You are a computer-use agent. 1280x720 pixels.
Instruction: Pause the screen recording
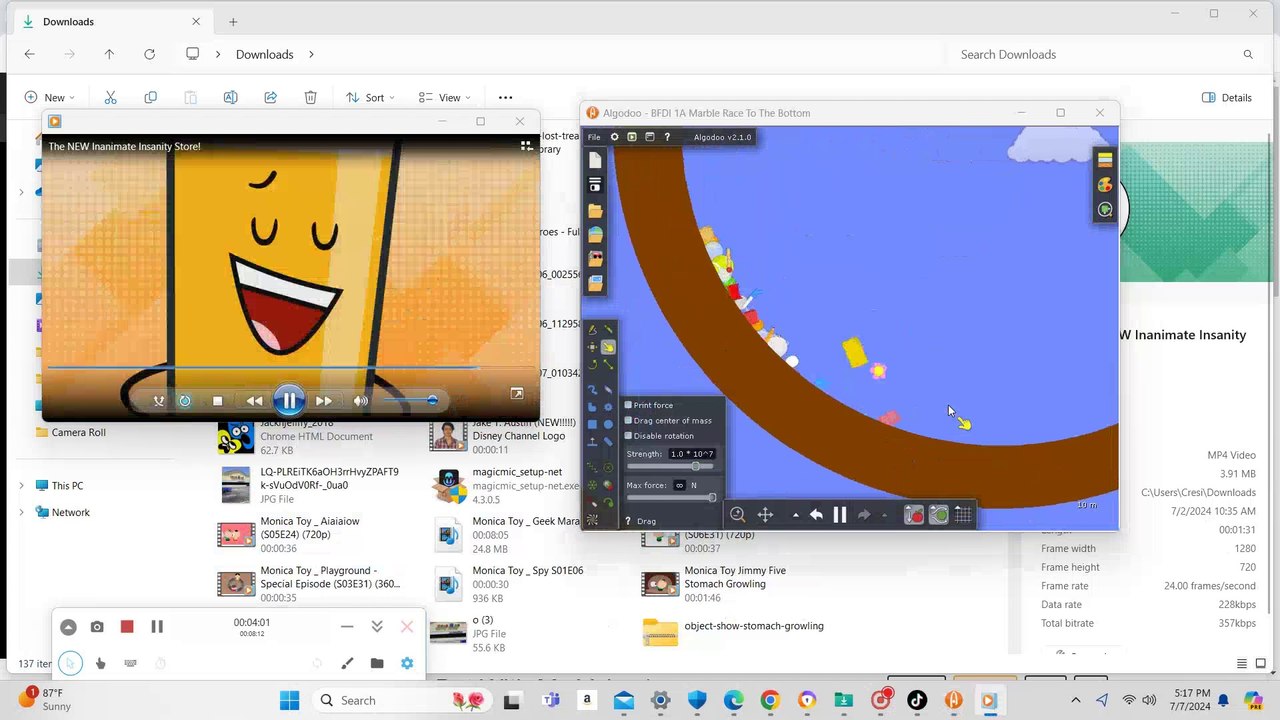click(x=157, y=626)
